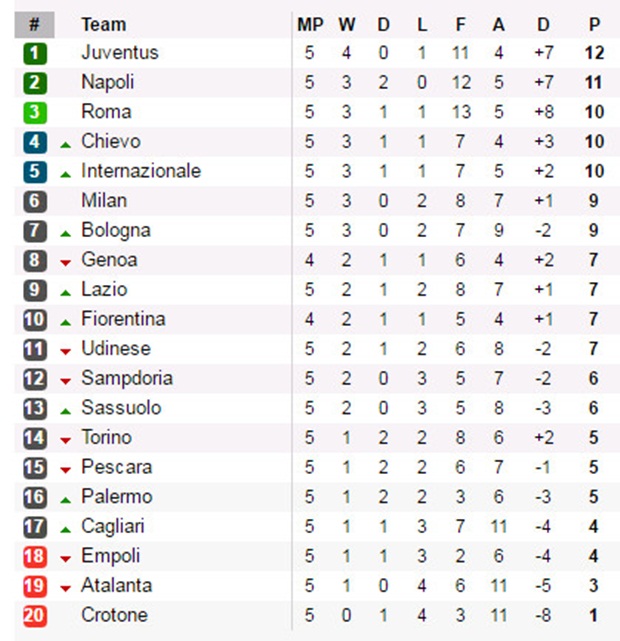Click the red down arrow beside Atalanta
This screenshot has height=641, width=620.
65,588
